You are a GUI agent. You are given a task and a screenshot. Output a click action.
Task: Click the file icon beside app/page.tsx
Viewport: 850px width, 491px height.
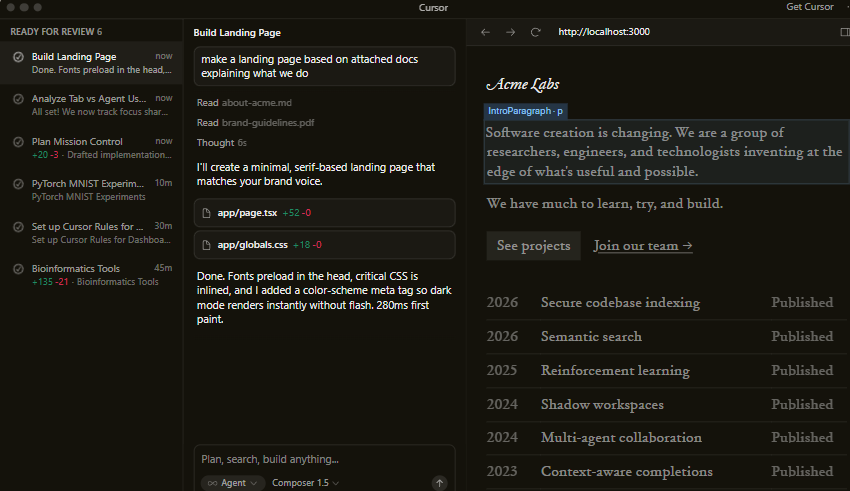click(x=207, y=214)
